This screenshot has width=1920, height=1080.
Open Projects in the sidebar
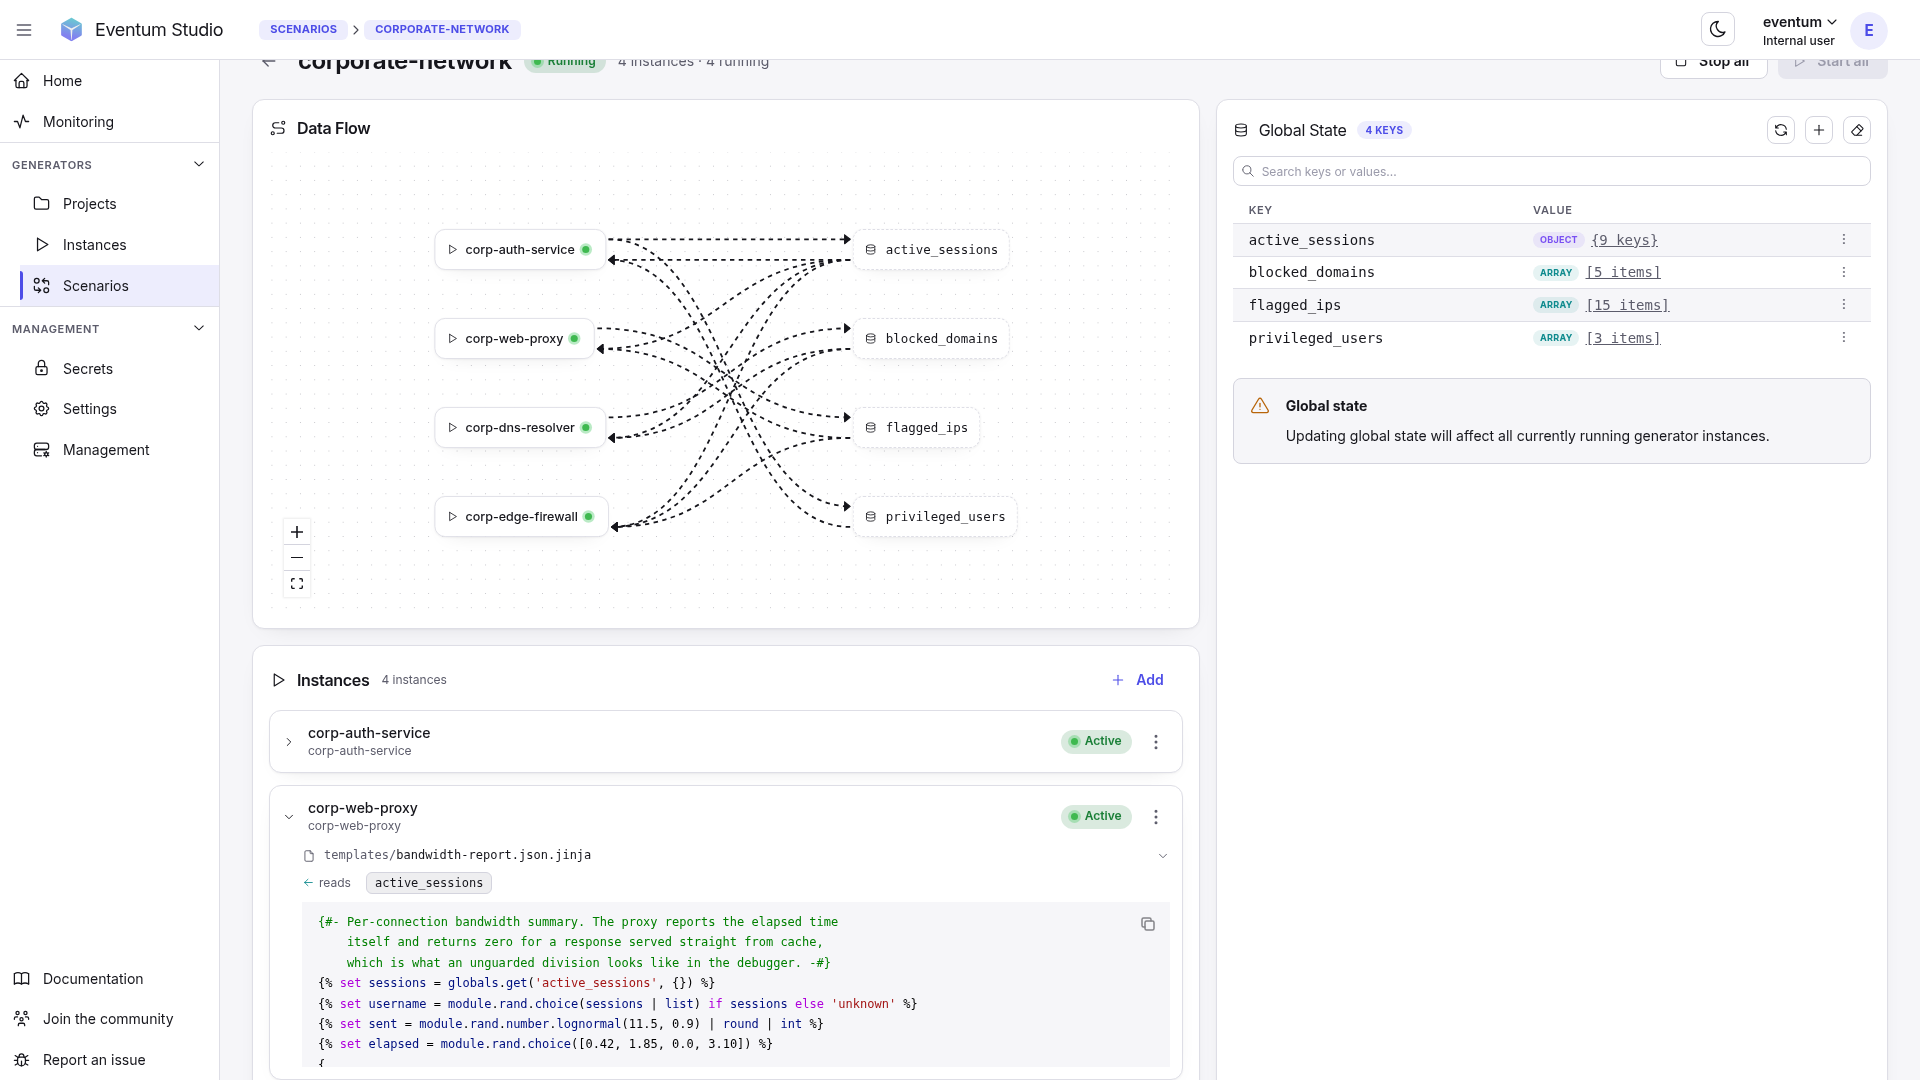click(x=120, y=204)
